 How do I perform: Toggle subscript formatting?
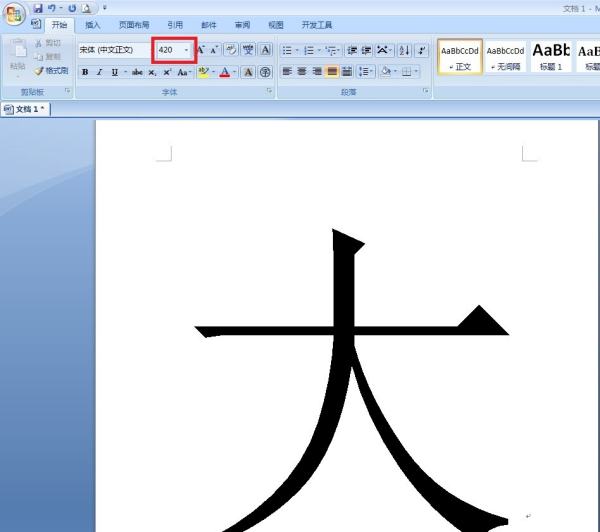[152, 72]
